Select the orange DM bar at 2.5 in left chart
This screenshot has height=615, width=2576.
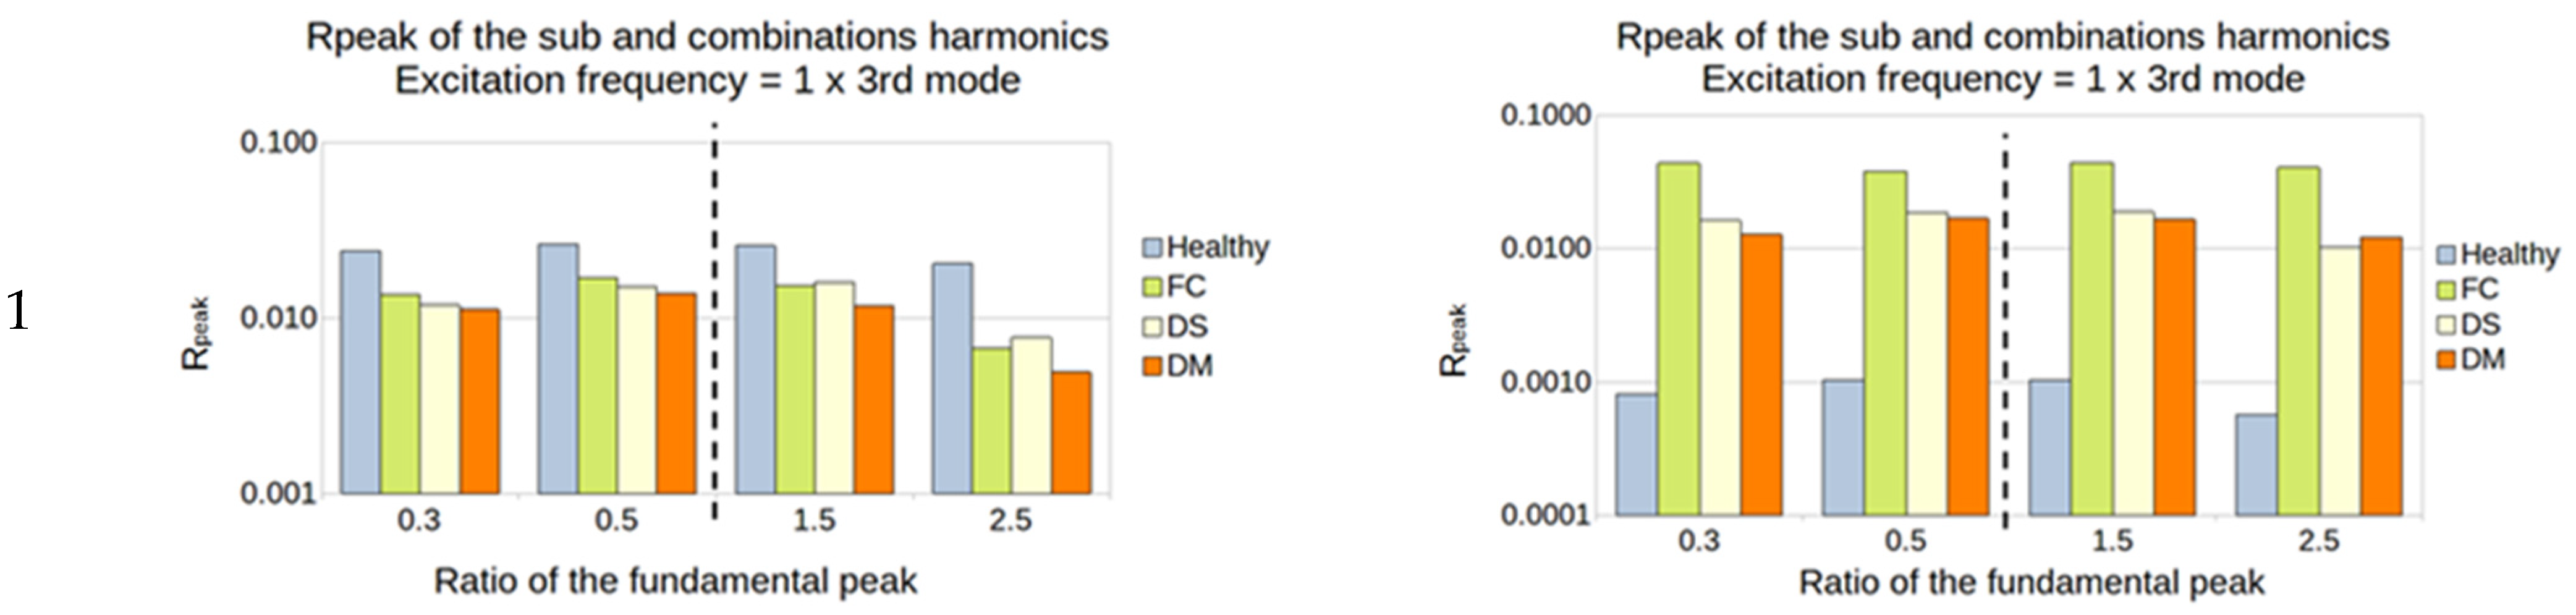click(1071, 432)
